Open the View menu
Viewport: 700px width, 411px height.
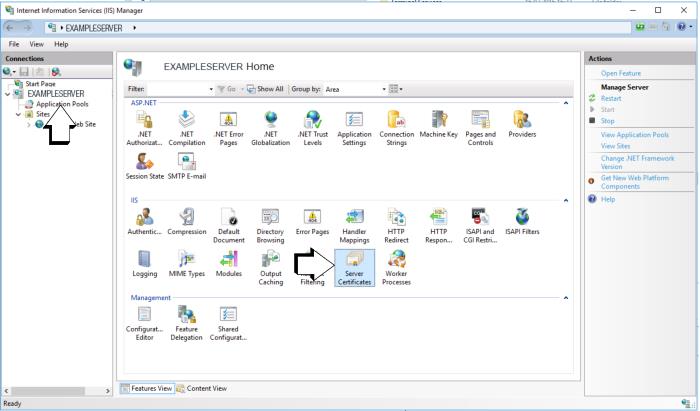(x=36, y=44)
